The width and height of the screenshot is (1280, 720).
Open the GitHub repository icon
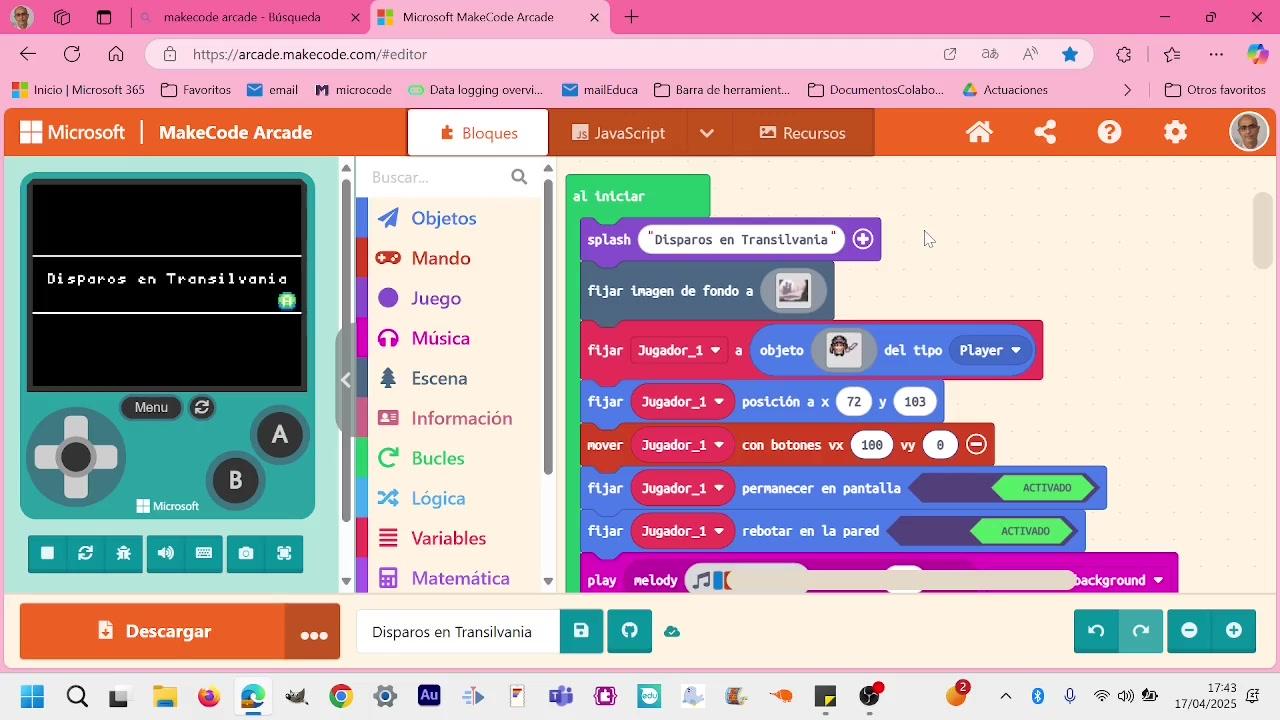[630, 631]
